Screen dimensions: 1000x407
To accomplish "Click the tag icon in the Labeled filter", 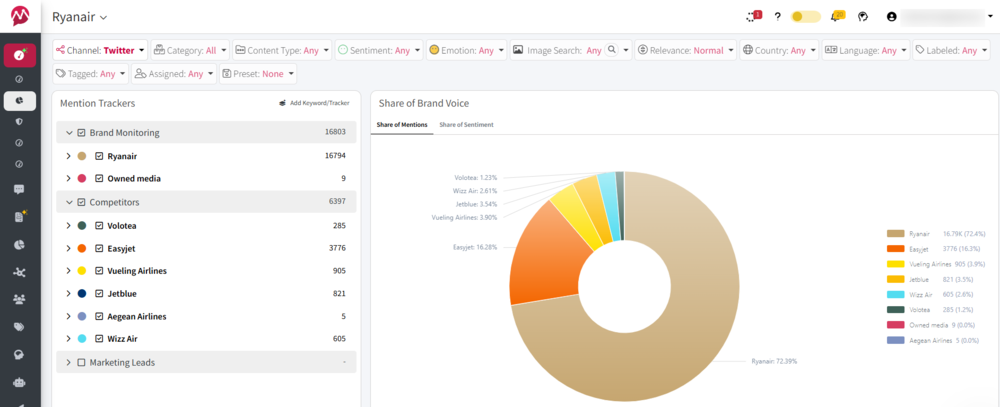I will (x=920, y=50).
